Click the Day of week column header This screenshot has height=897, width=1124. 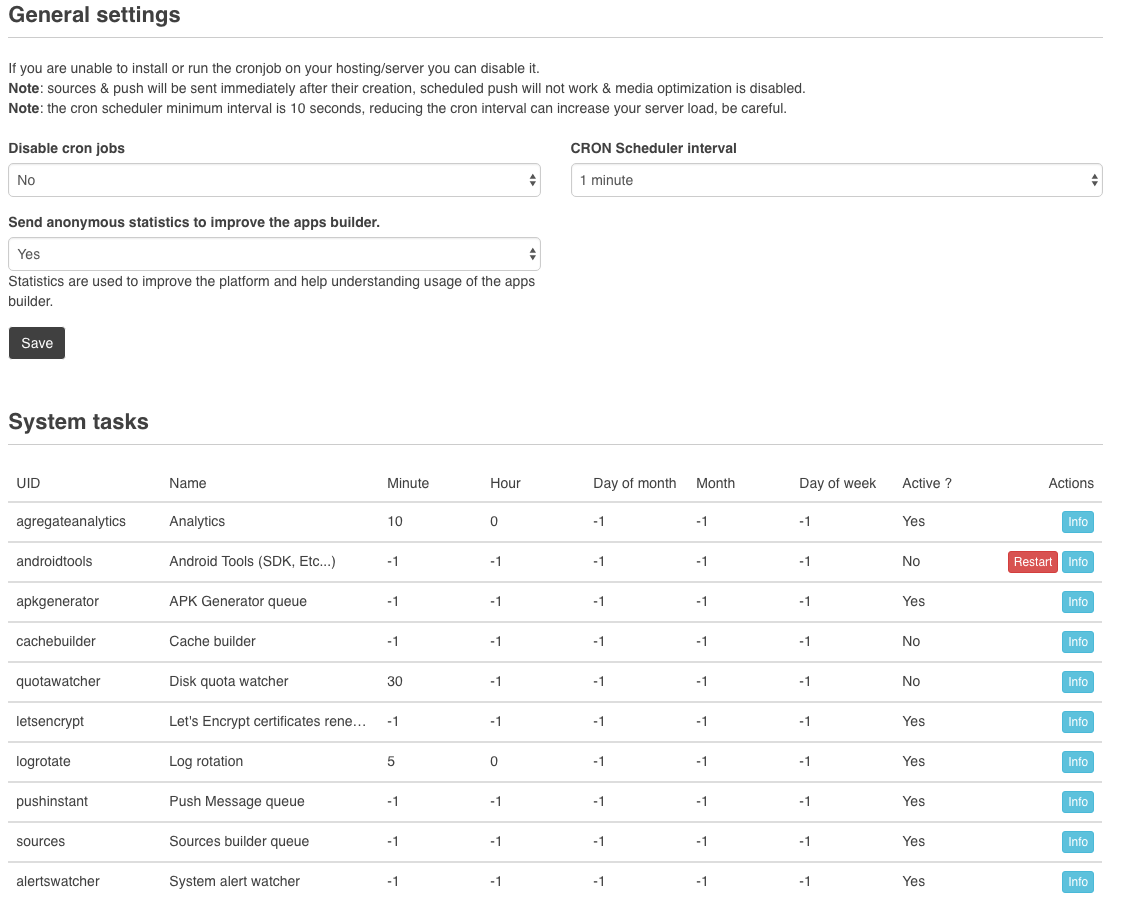837,483
